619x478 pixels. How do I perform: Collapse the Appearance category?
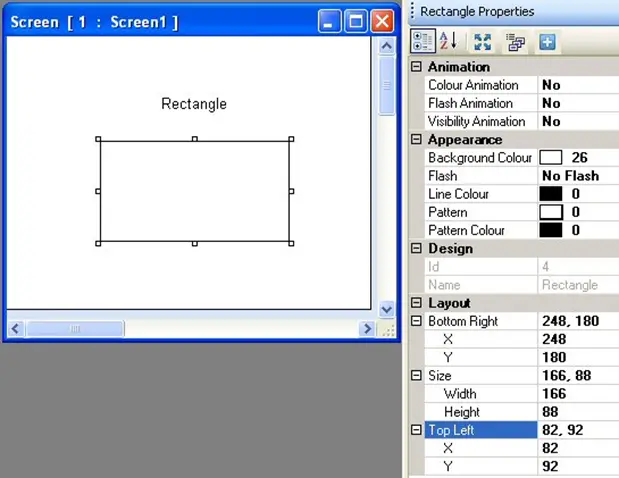pos(416,139)
